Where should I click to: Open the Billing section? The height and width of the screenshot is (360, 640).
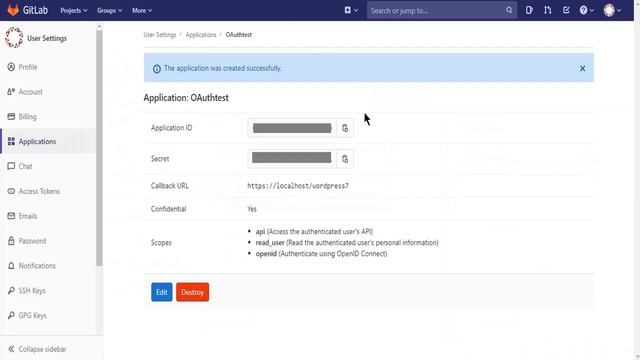(x=27, y=117)
